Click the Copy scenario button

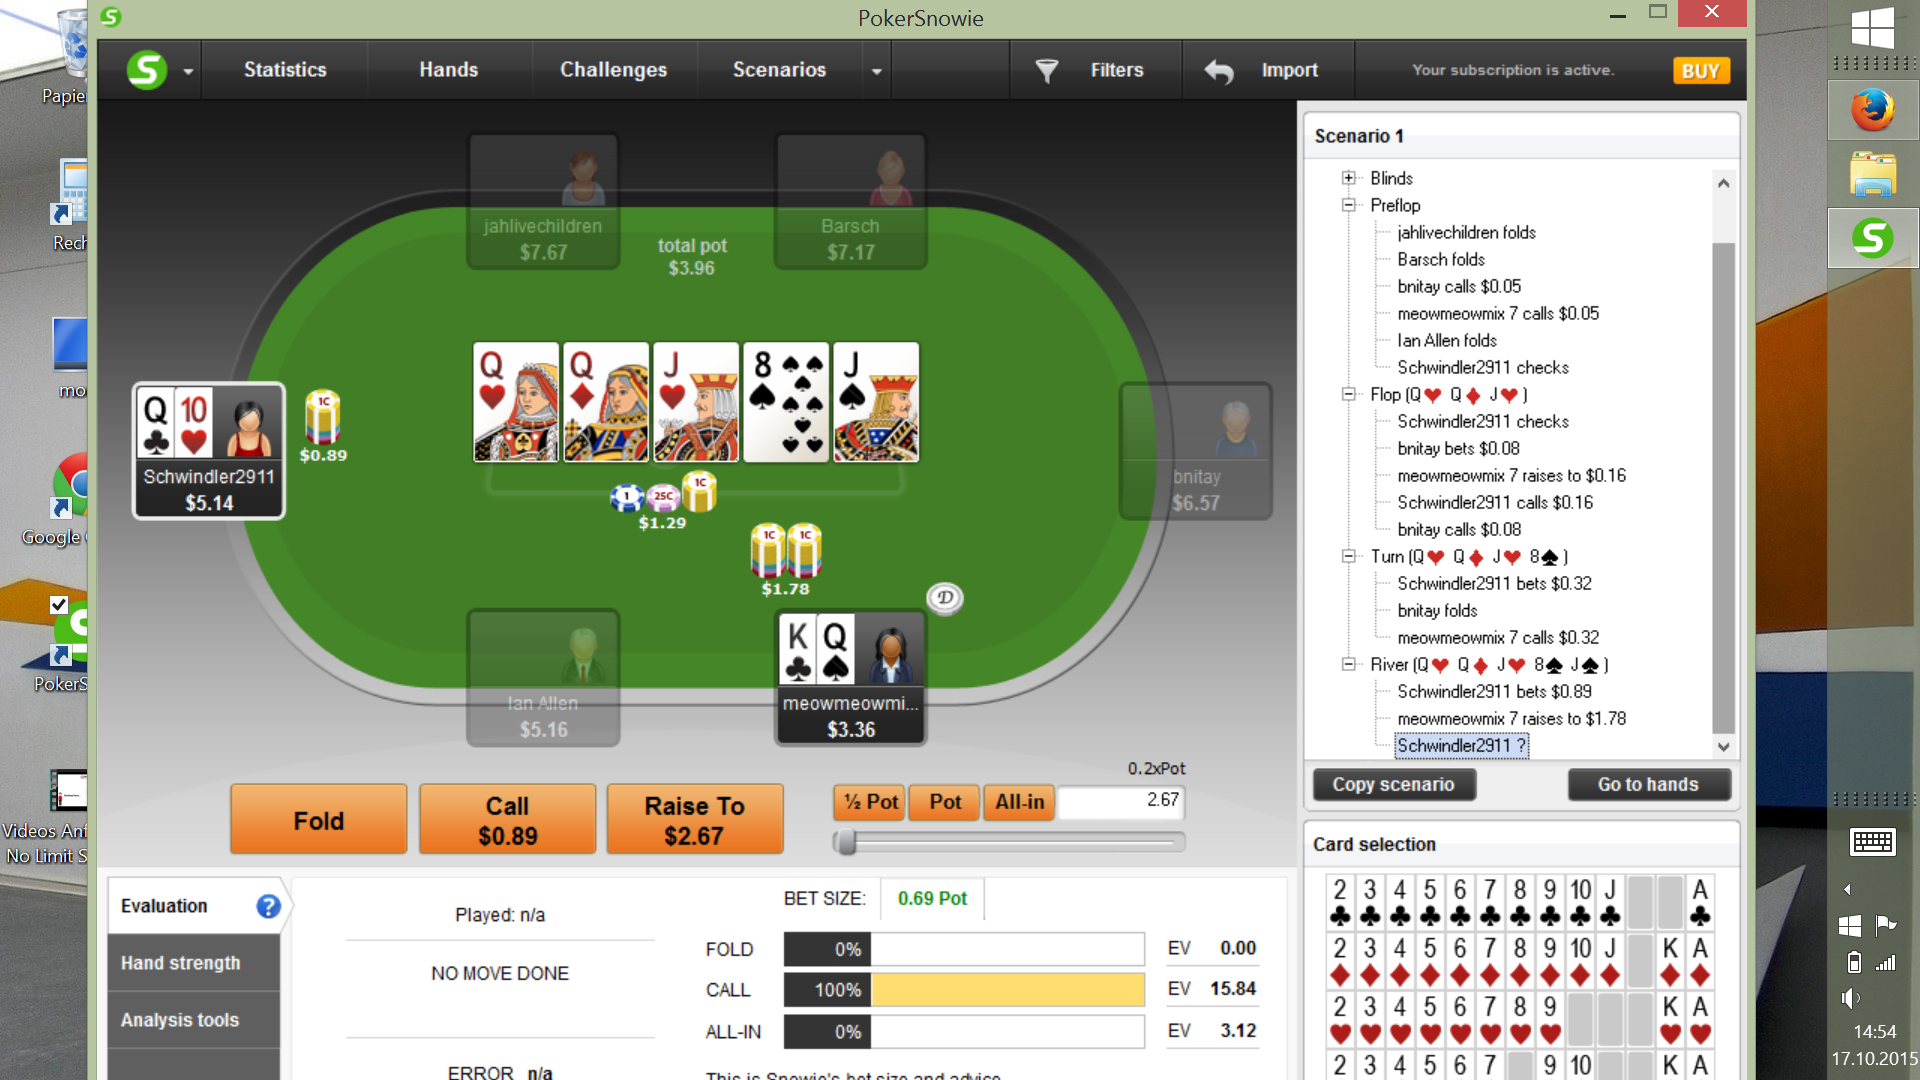coord(1393,785)
